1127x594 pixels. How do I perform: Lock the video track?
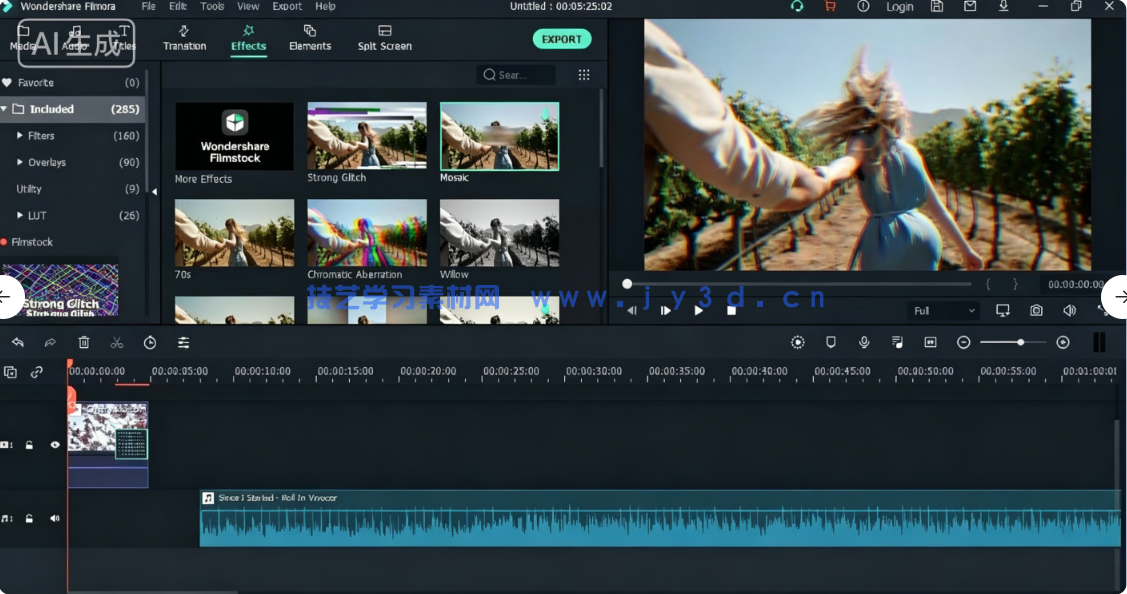tap(29, 444)
